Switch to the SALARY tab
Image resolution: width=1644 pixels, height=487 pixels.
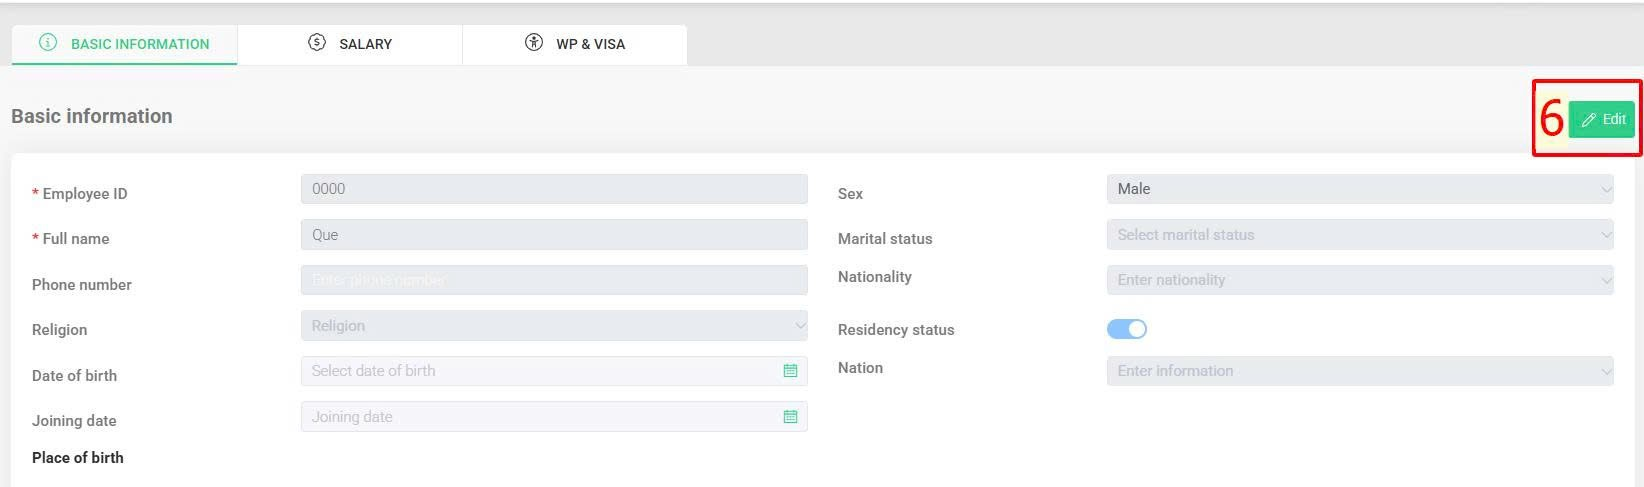(x=350, y=44)
